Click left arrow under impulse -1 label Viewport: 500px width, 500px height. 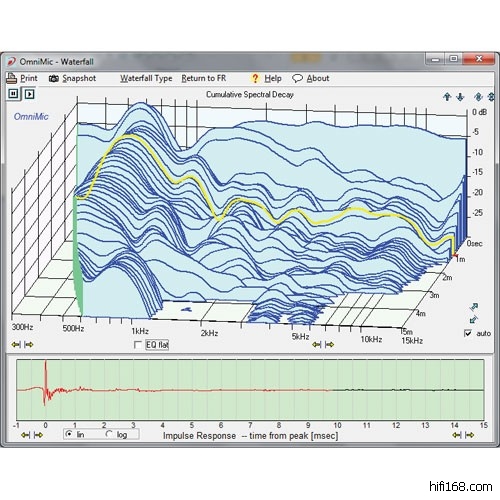25,435
